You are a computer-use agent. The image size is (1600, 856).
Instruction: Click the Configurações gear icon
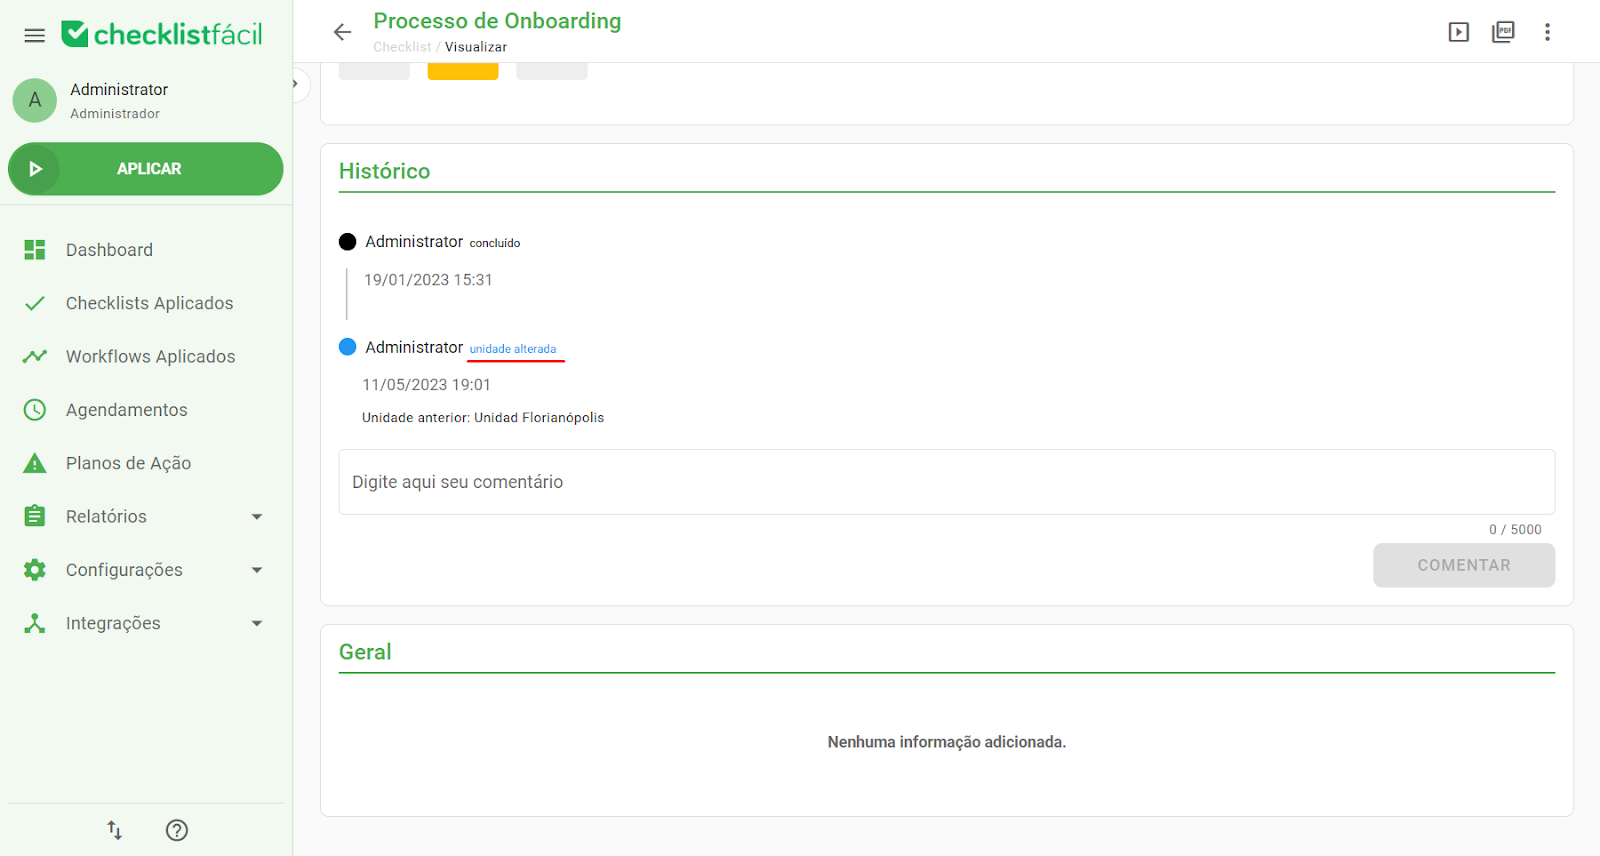[35, 570]
